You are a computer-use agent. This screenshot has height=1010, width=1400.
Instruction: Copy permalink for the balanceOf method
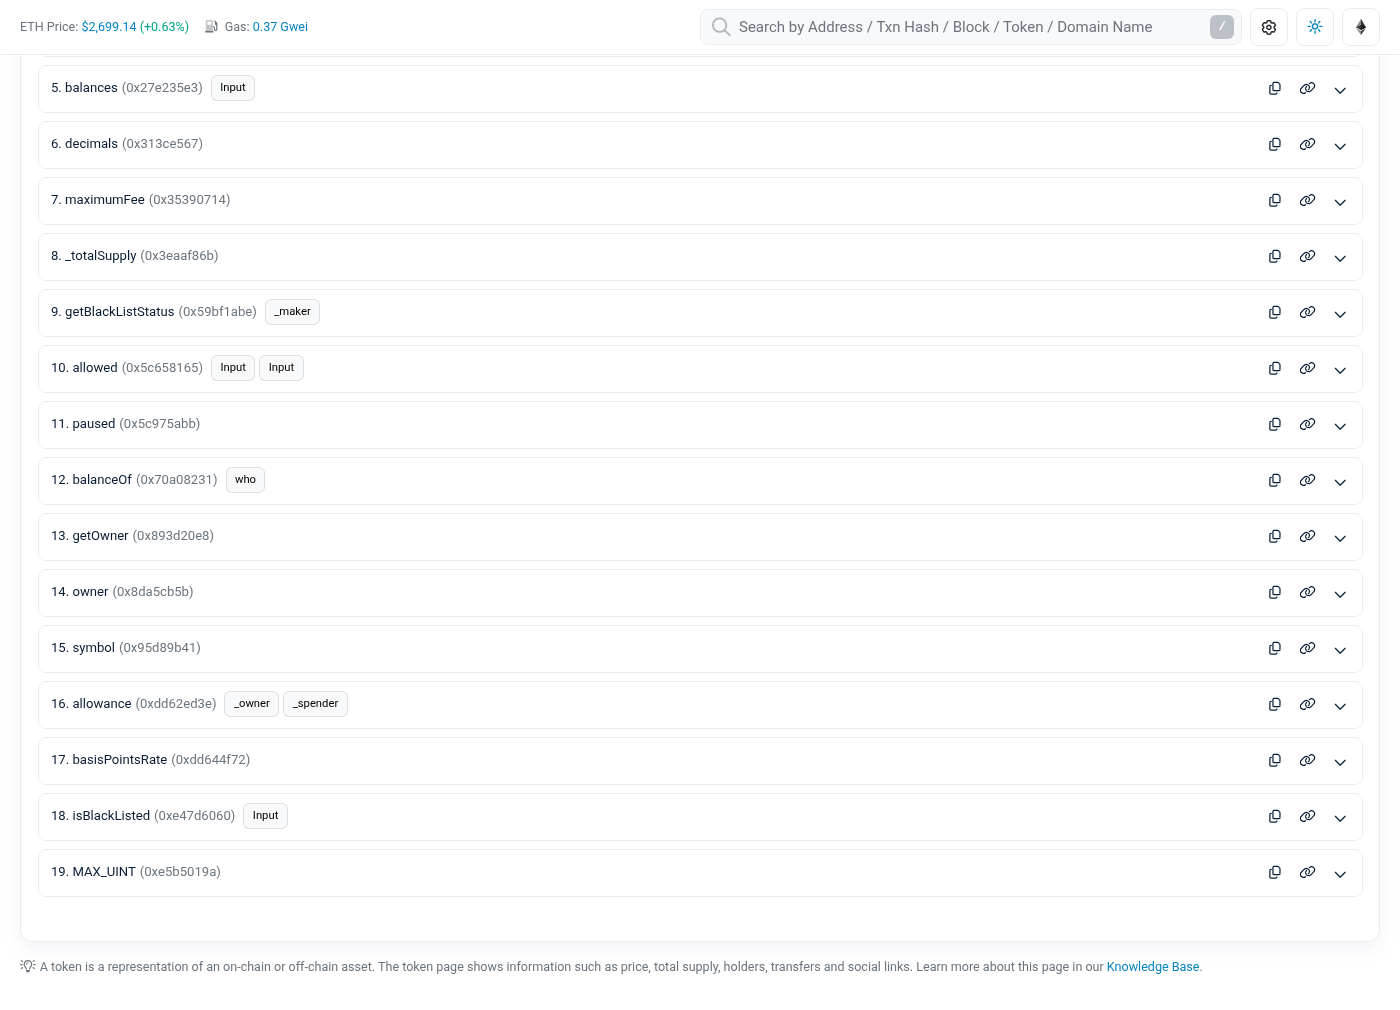click(x=1307, y=481)
